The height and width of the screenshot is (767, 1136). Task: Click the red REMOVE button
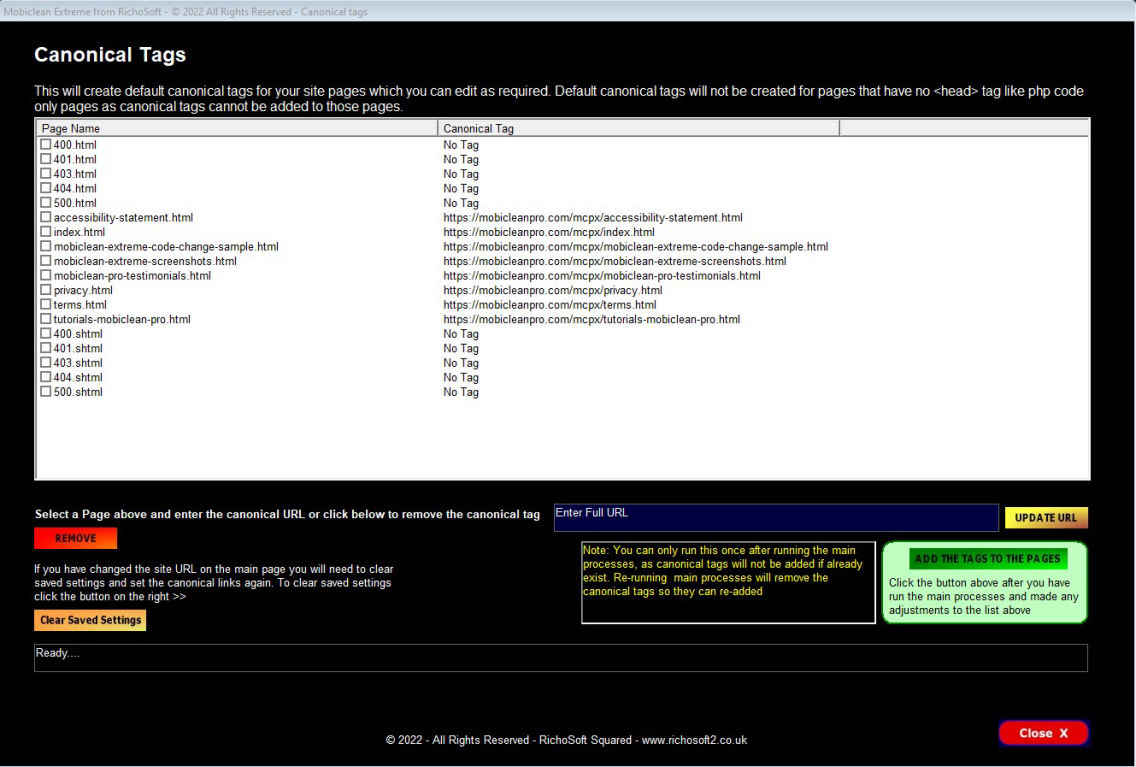pyautogui.click(x=75, y=538)
